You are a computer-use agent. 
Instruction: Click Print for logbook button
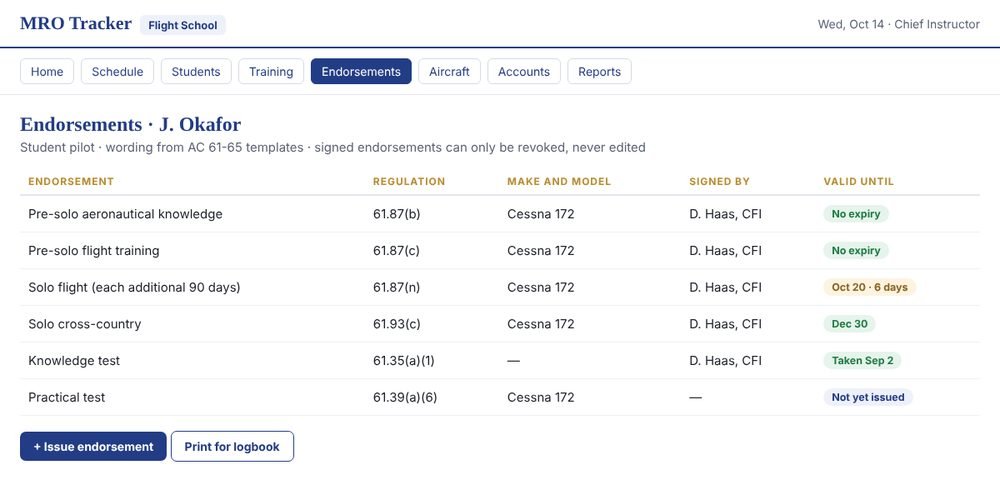[x=232, y=447]
